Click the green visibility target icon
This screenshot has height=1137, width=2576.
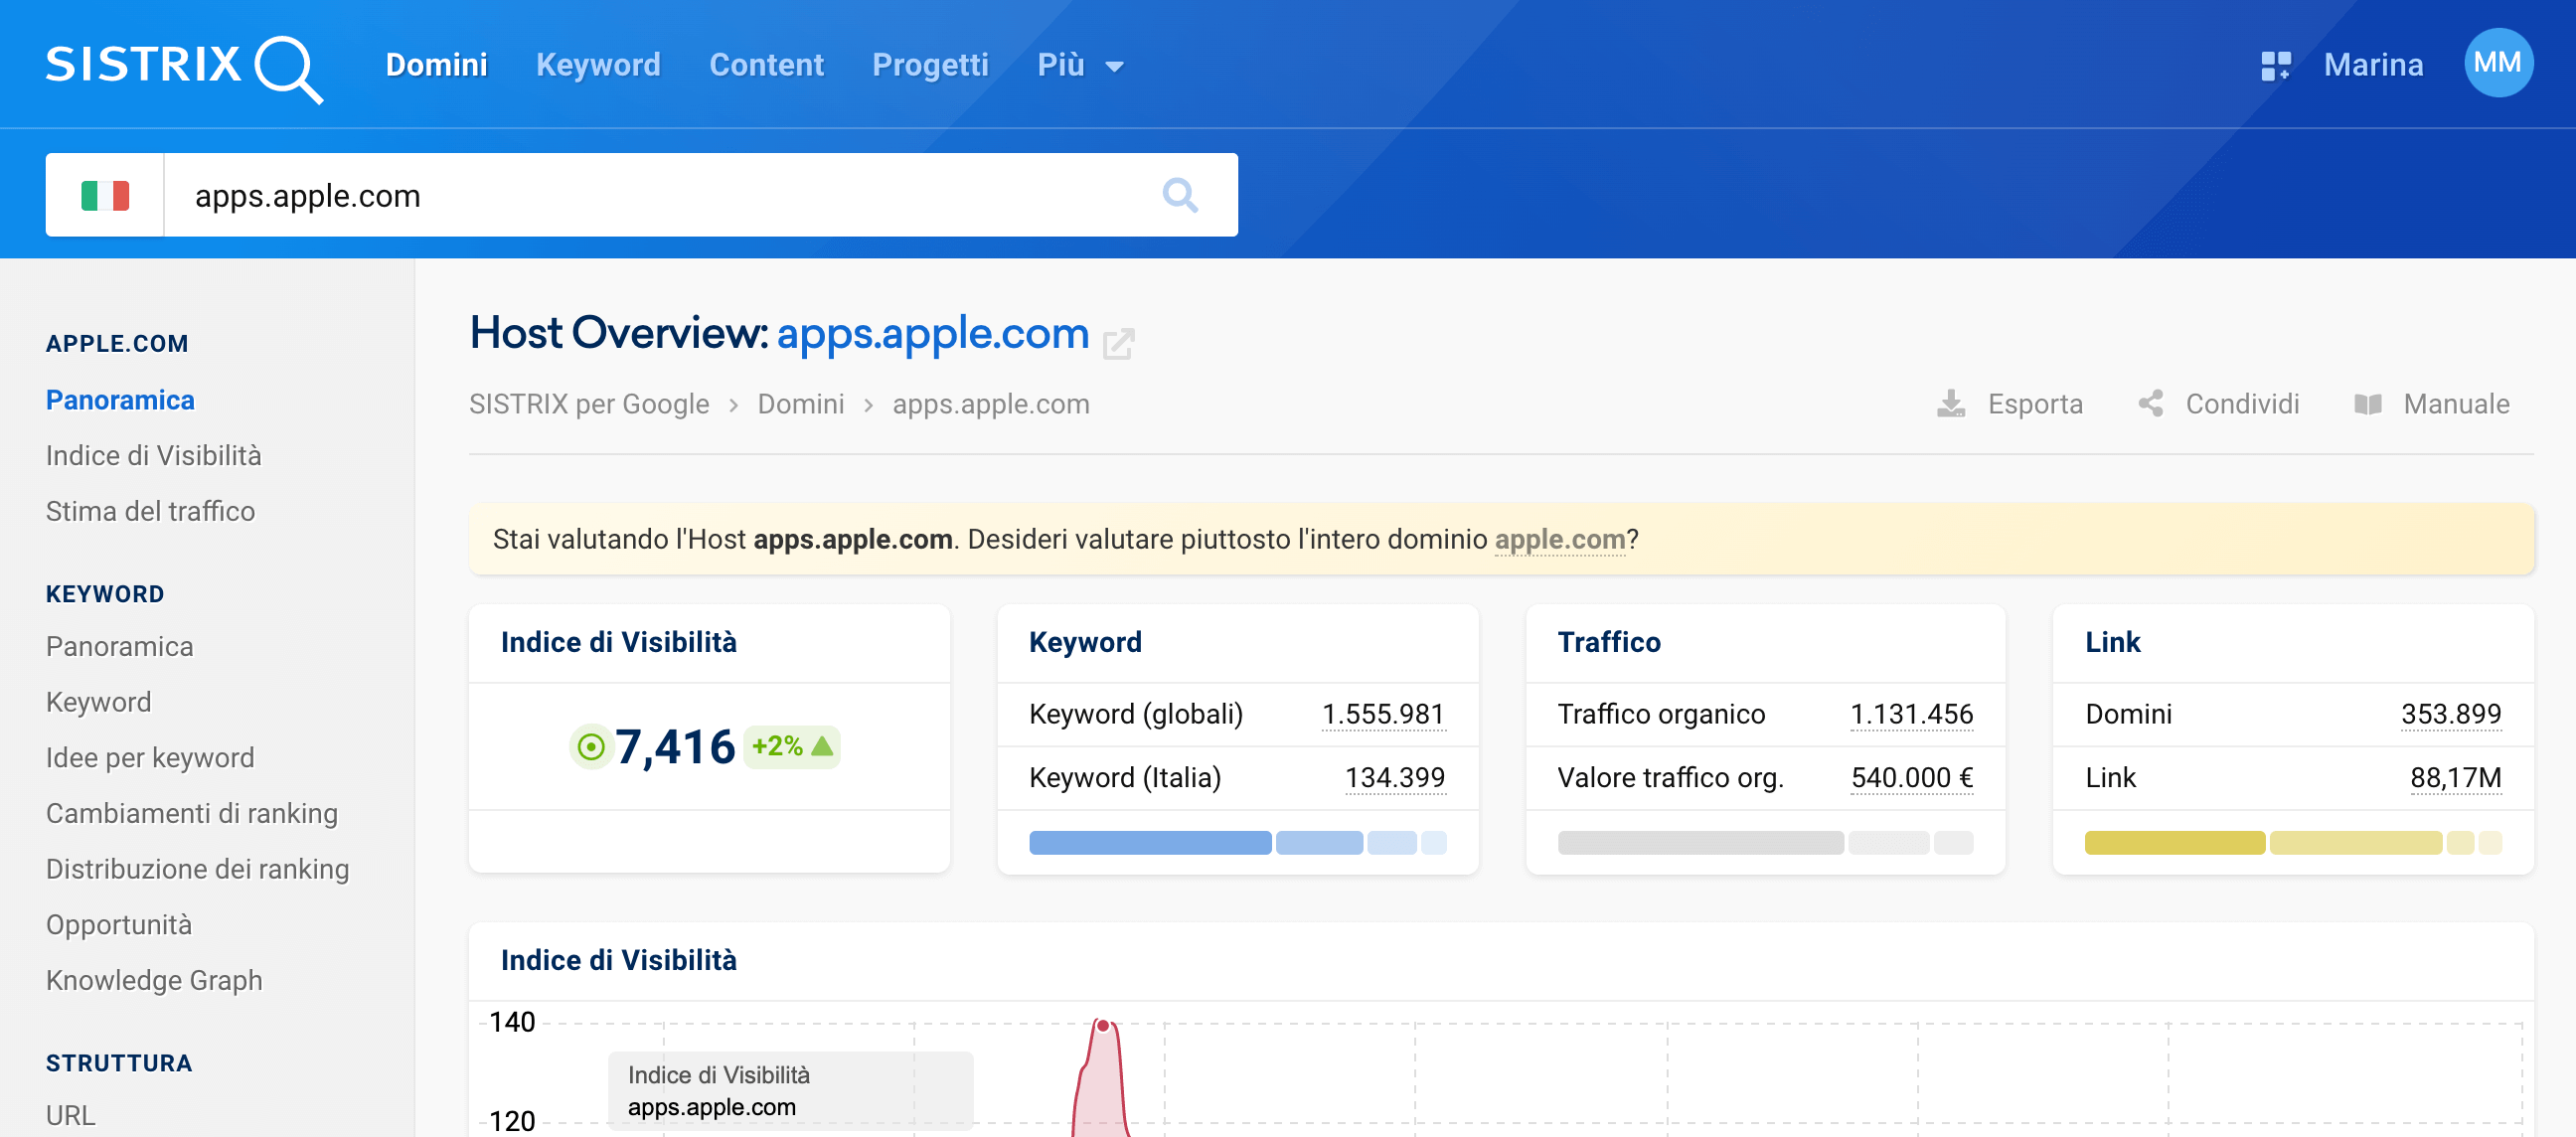(591, 747)
